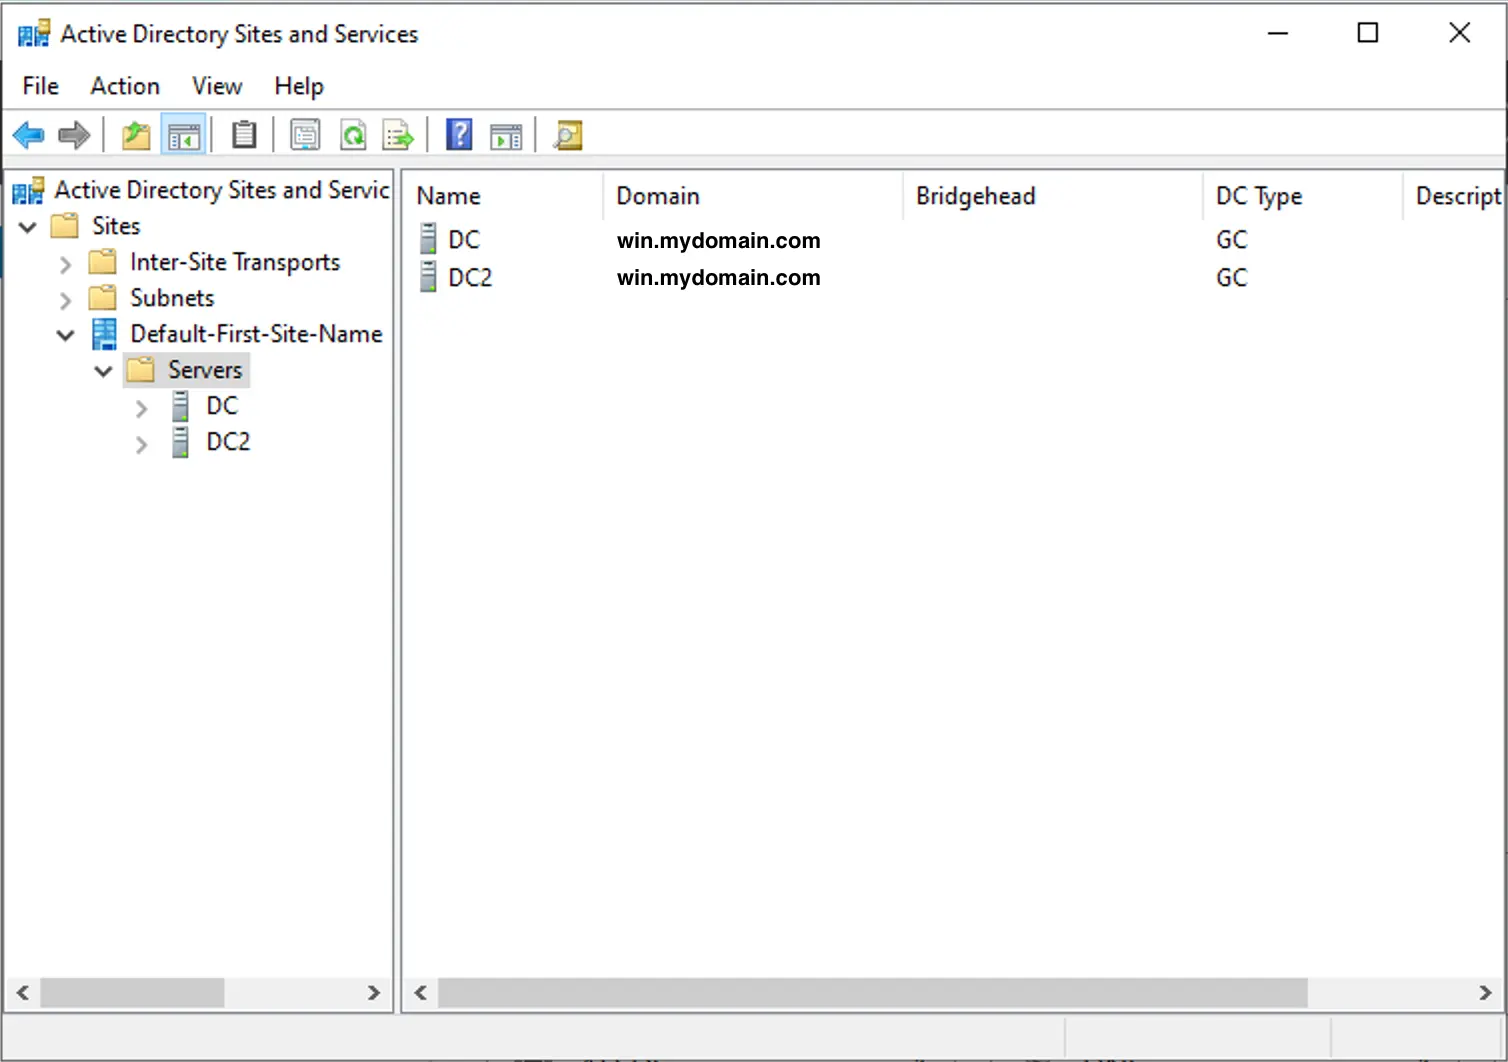Click the tree pane horizontal scrollbar thumb
The height and width of the screenshot is (1062, 1508).
coord(132,993)
